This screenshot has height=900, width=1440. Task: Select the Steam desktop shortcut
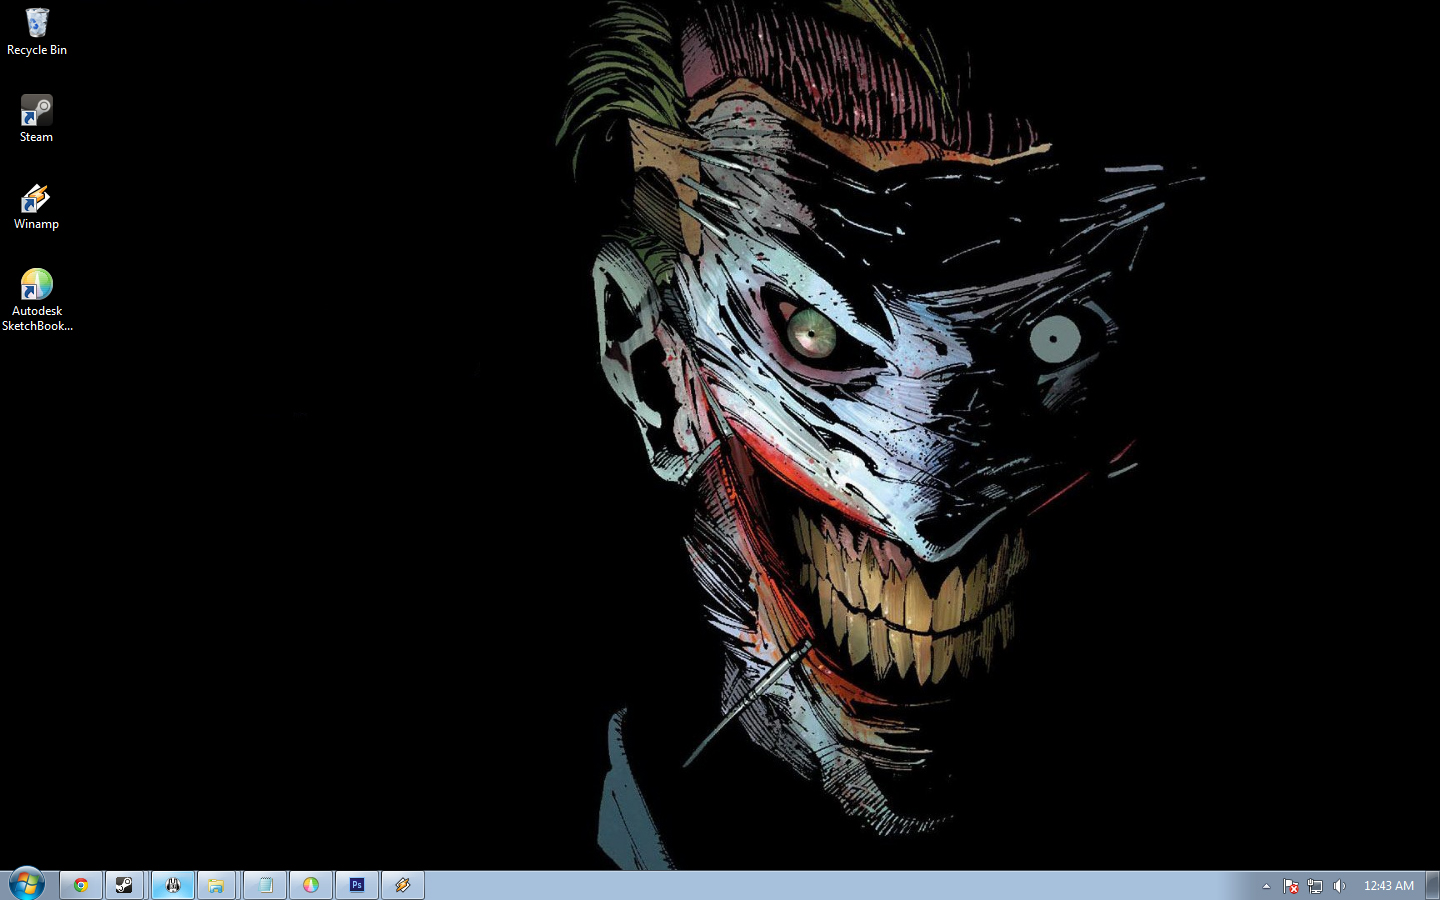[x=36, y=119]
